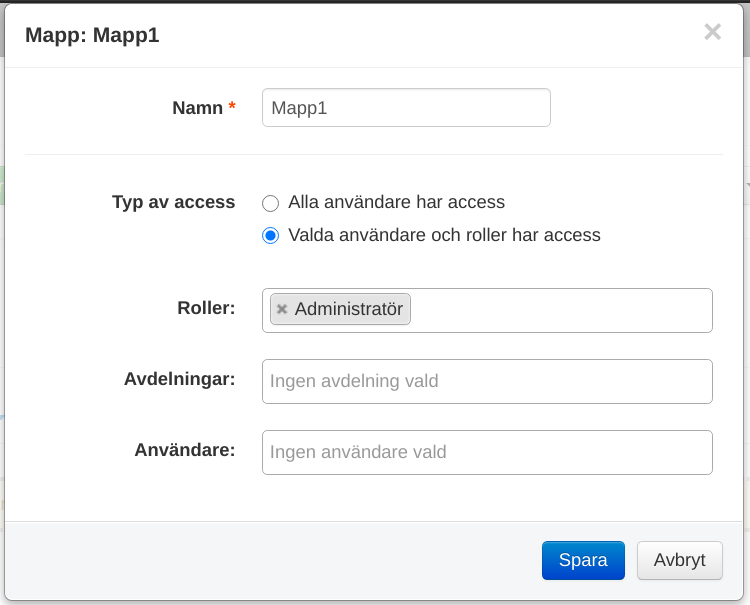Cancel with the Avbryt button
The image size is (750, 605).
pos(679,560)
